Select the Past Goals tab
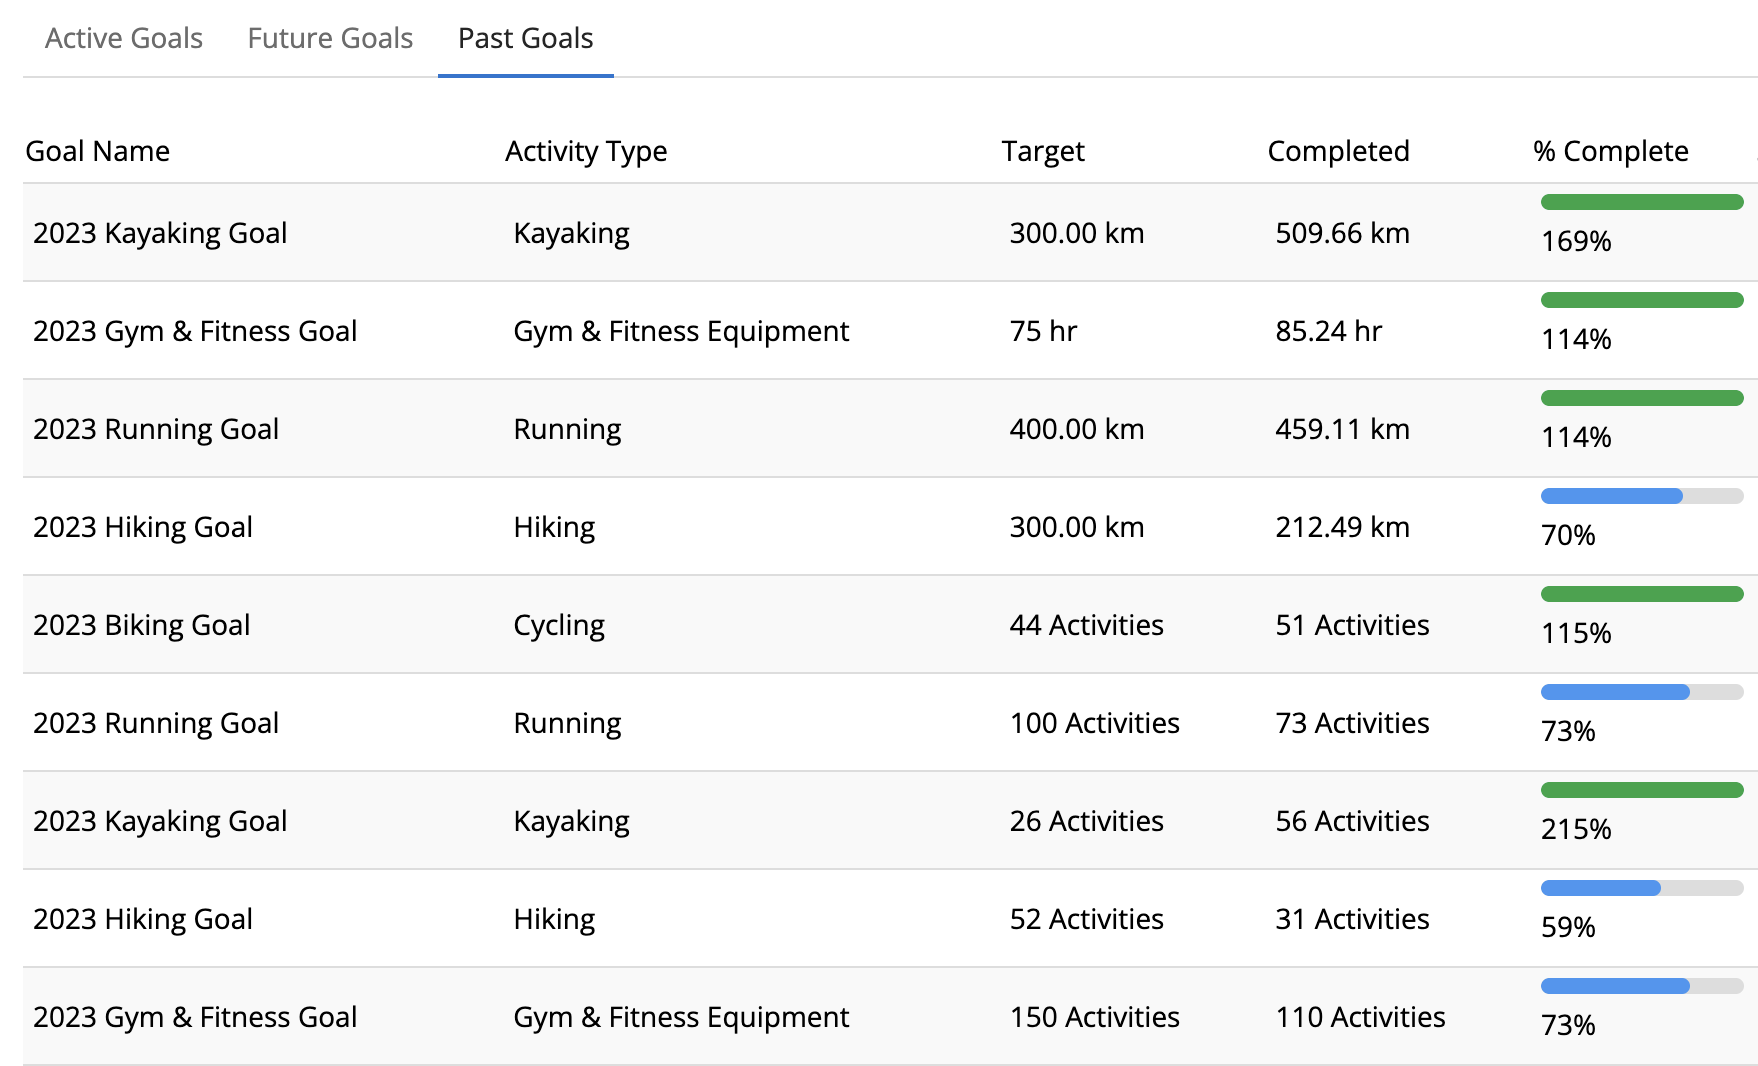This screenshot has width=1758, height=1066. pyautogui.click(x=525, y=38)
